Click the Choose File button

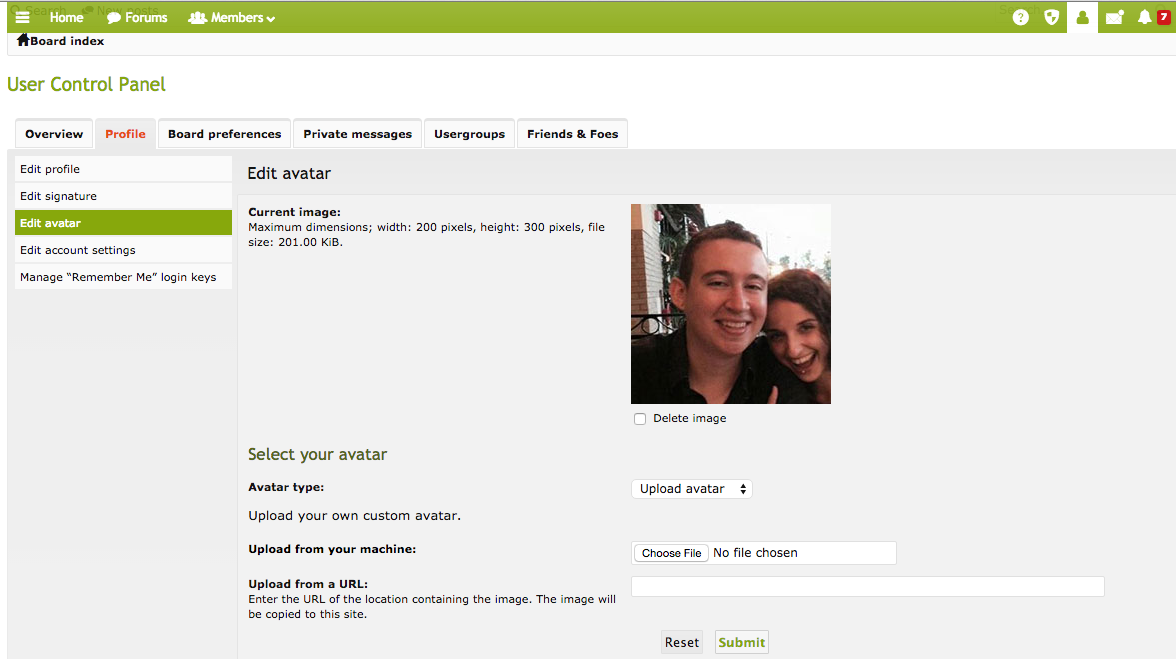coord(671,553)
